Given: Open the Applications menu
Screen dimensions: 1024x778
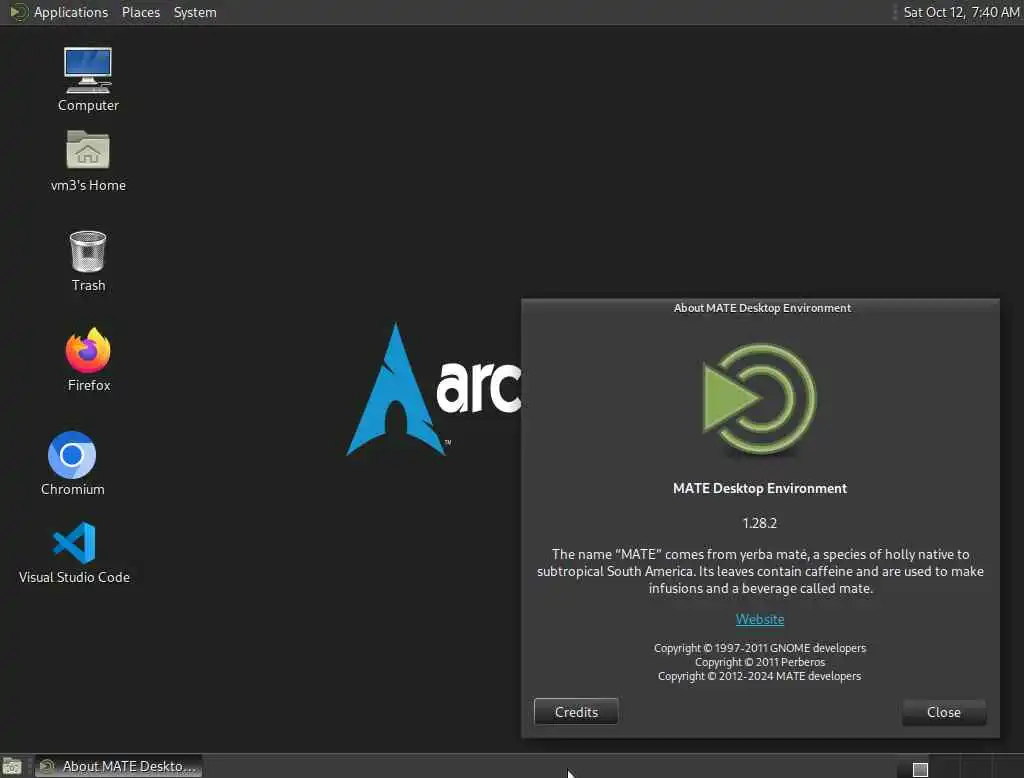Looking at the screenshot, I should point(71,12).
